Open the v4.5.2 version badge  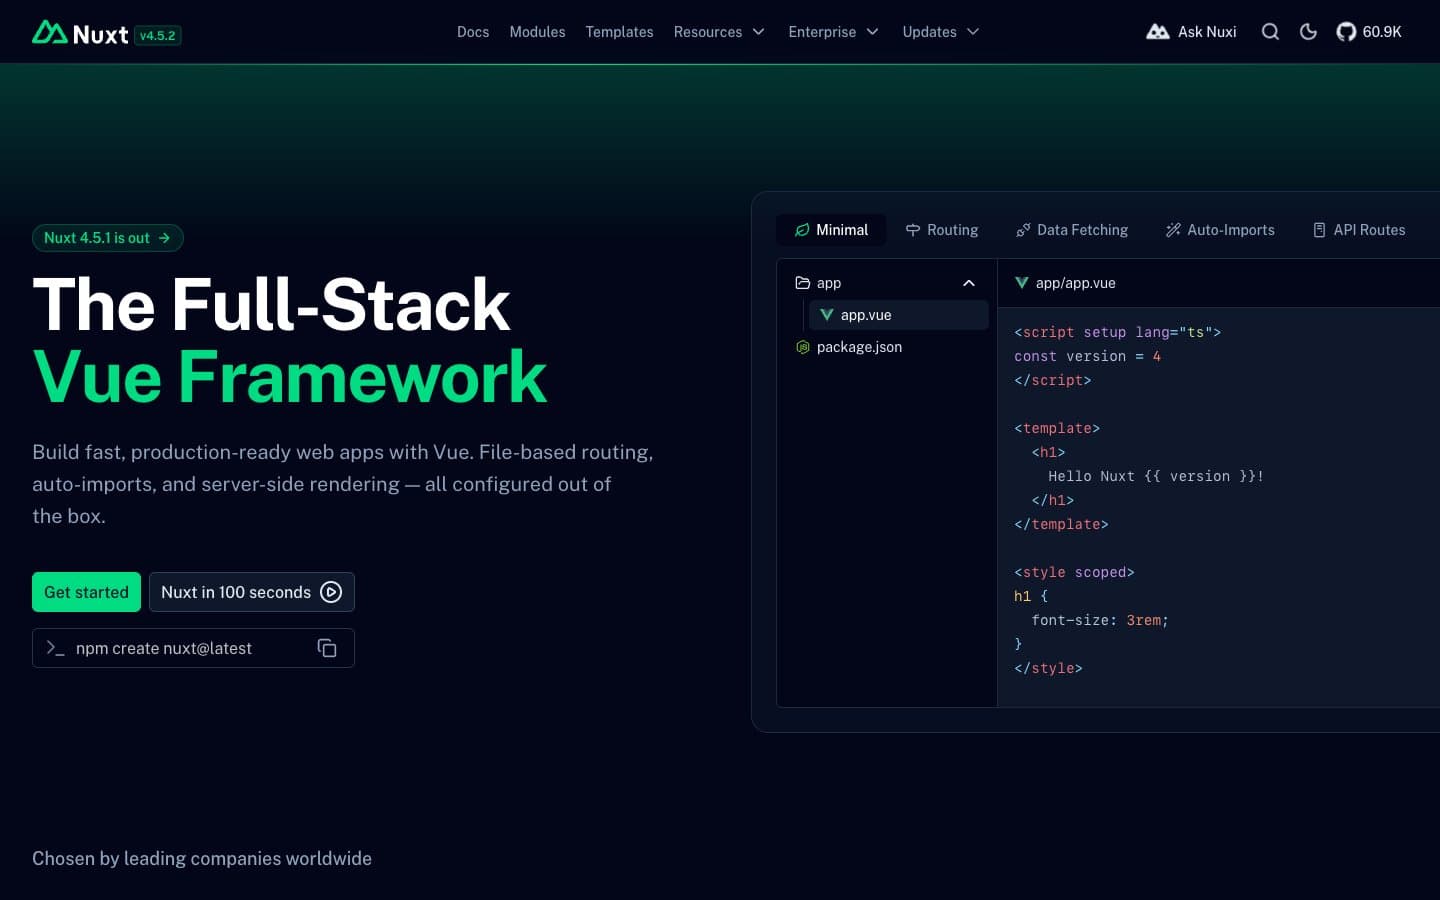157,35
